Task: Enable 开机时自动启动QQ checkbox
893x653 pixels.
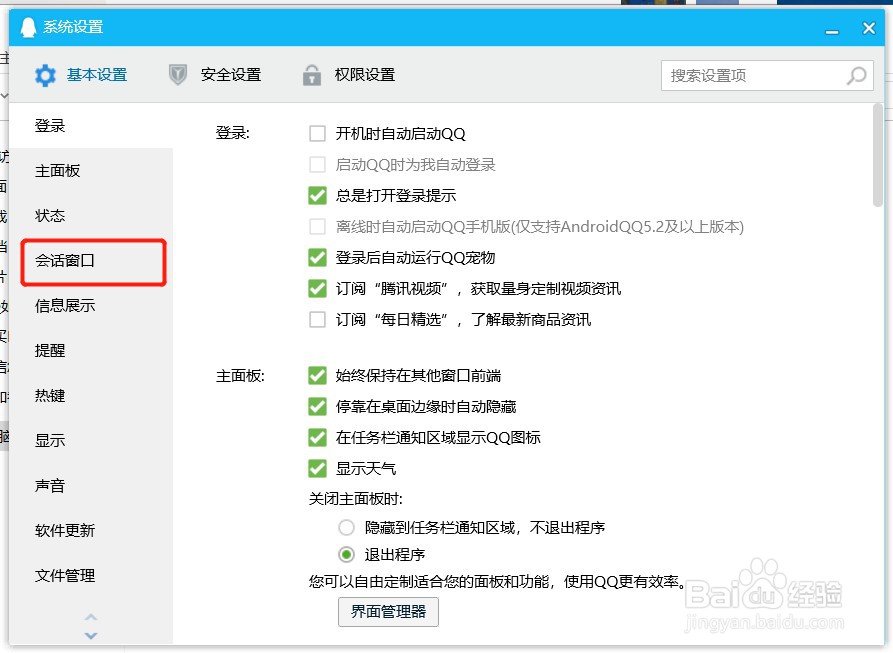Action: tap(317, 134)
